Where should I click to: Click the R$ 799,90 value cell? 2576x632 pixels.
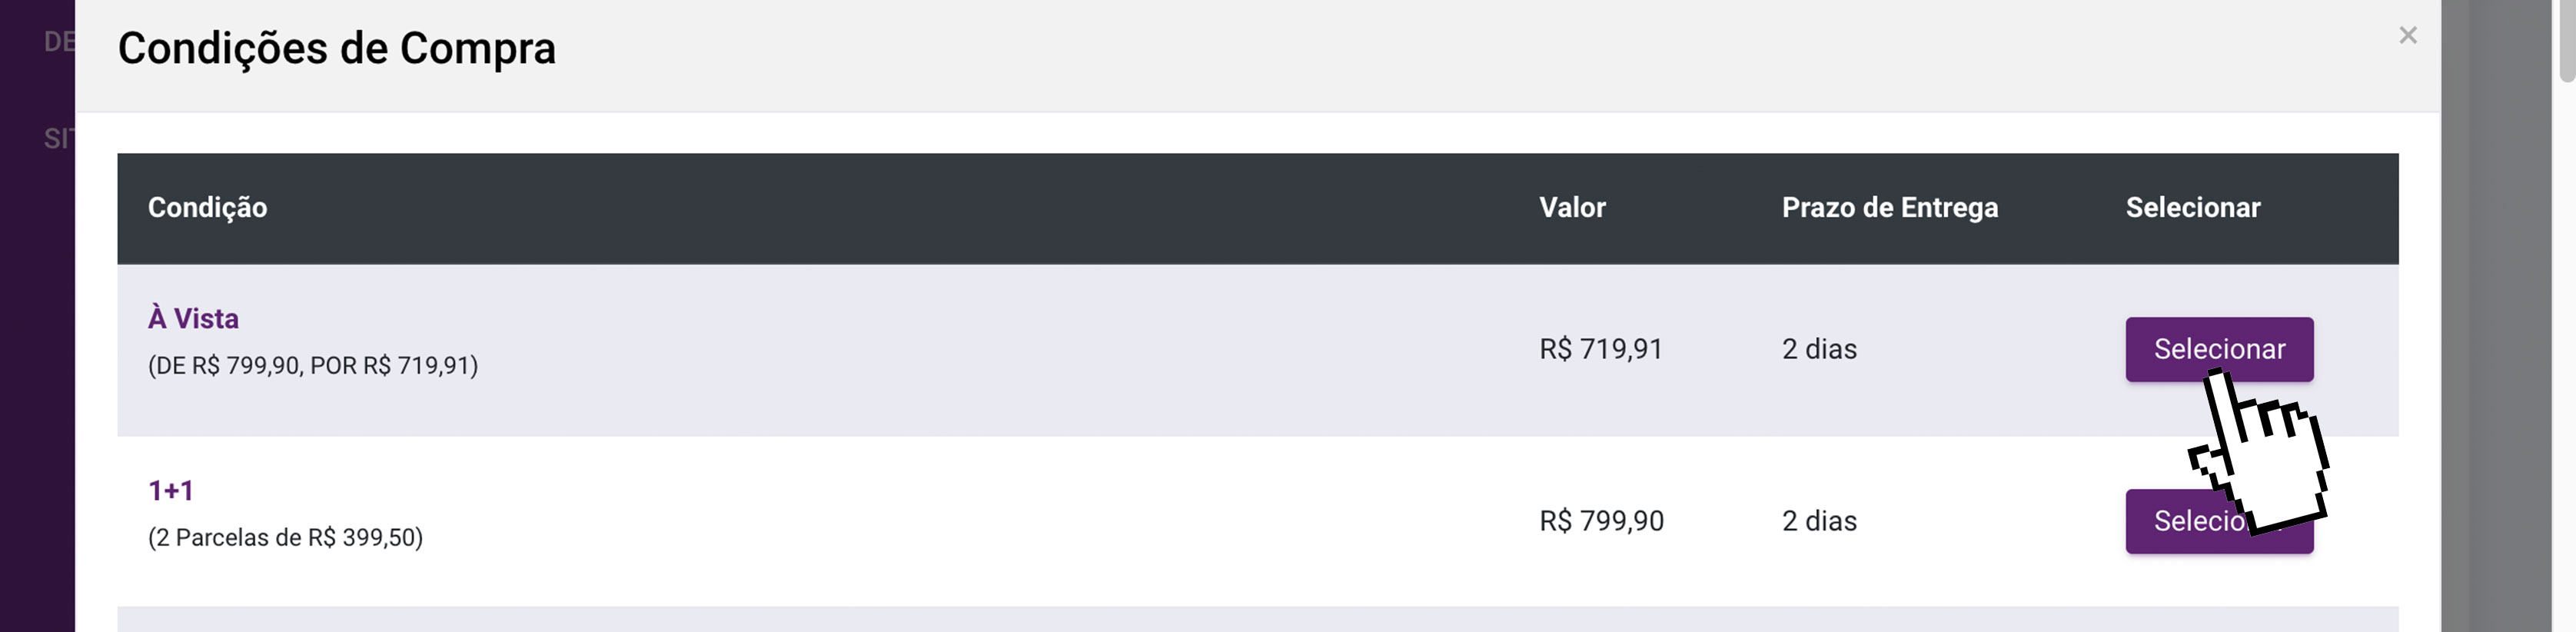[x=1601, y=521]
